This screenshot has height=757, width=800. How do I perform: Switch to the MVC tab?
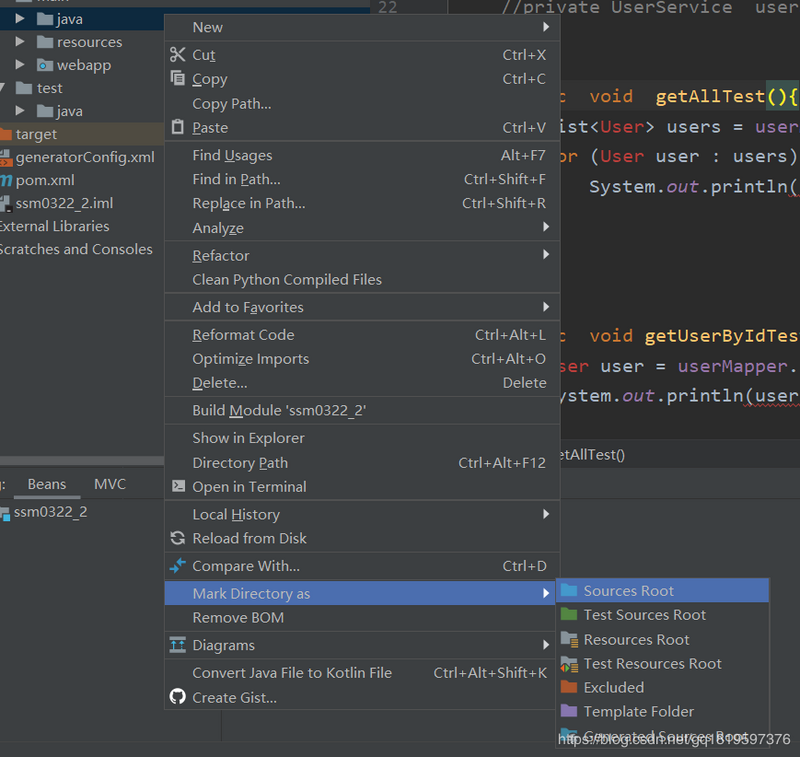pos(110,484)
